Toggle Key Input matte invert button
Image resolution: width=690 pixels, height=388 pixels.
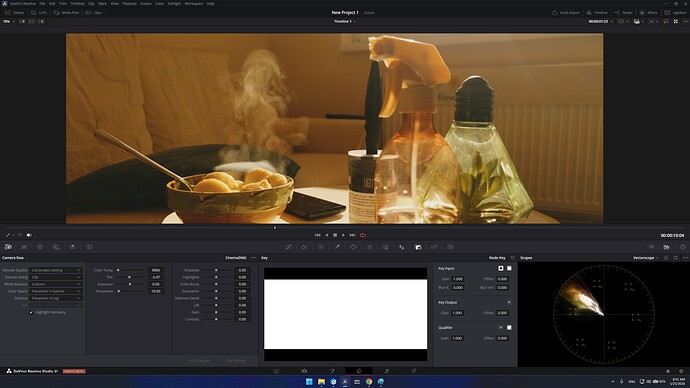click(501, 268)
